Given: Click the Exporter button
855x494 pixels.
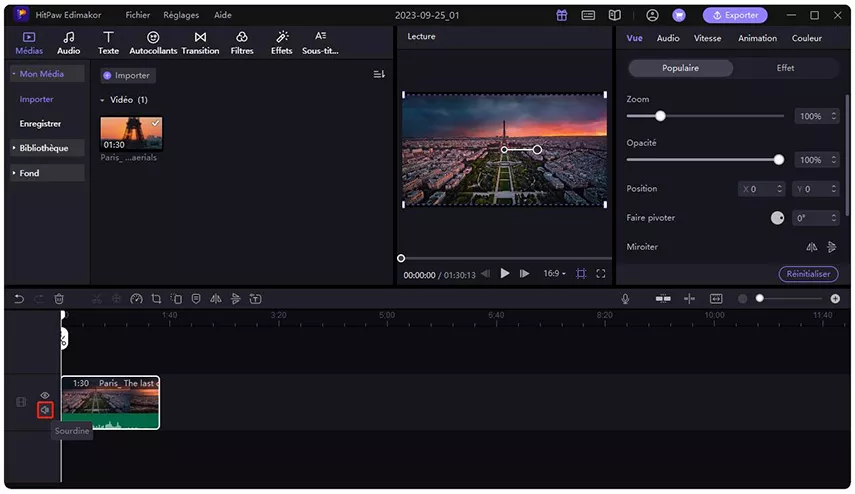Looking at the screenshot, I should 735,15.
